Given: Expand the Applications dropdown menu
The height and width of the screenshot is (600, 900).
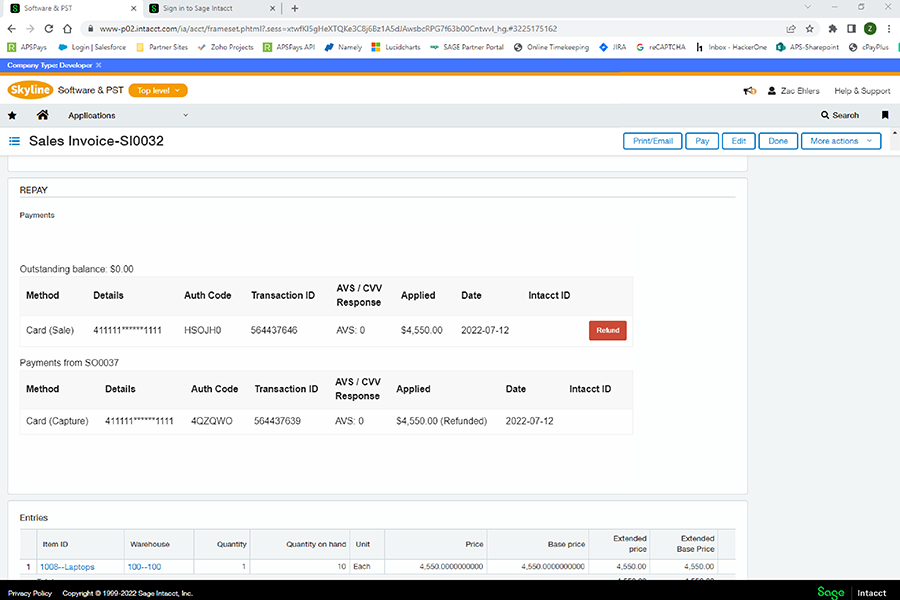Looking at the screenshot, I should (130, 115).
